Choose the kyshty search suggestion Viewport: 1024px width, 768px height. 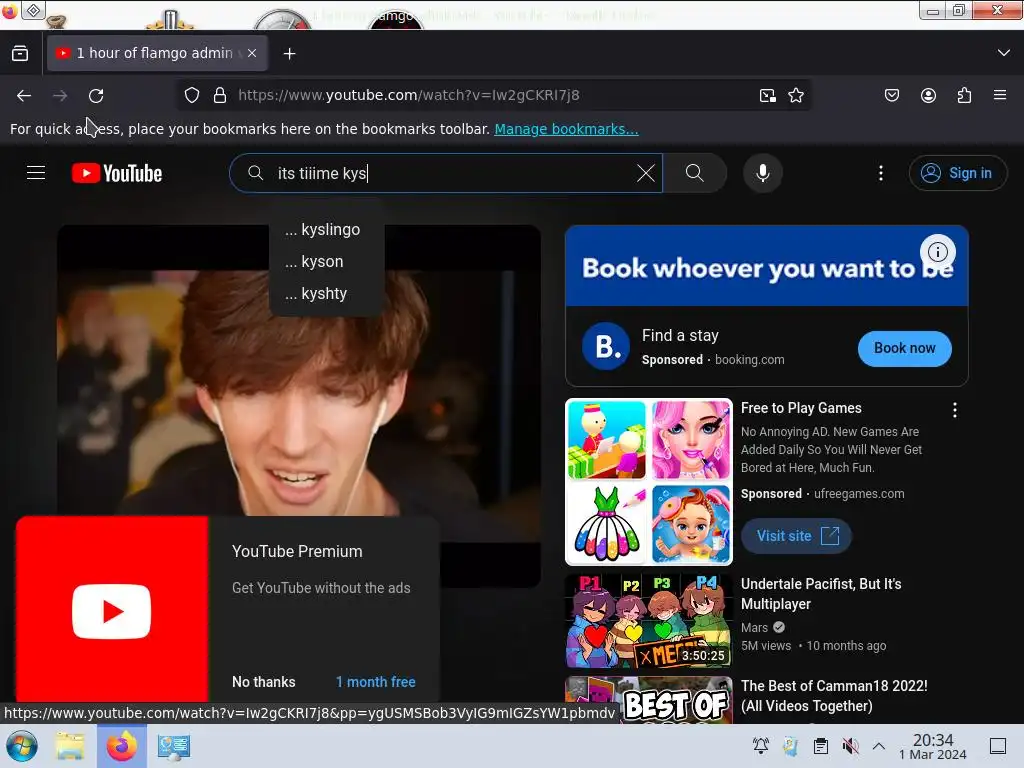(x=327, y=293)
